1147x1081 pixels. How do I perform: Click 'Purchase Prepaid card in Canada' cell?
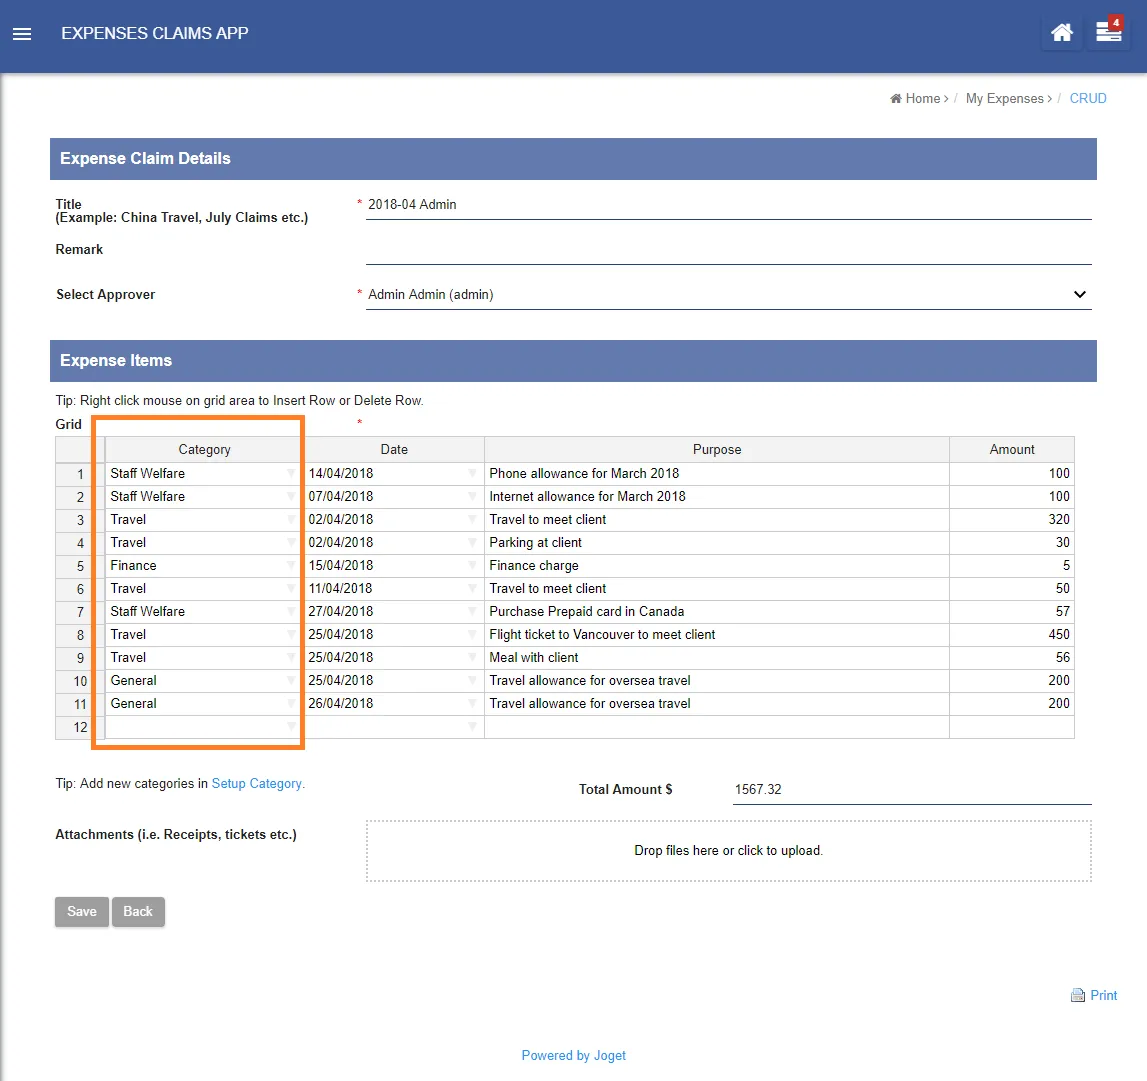[x=717, y=612]
